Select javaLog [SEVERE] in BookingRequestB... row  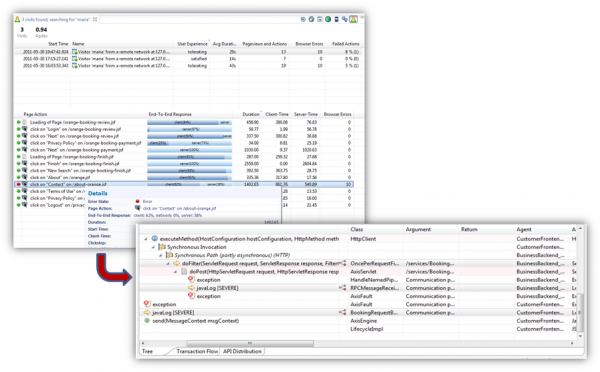point(173,313)
